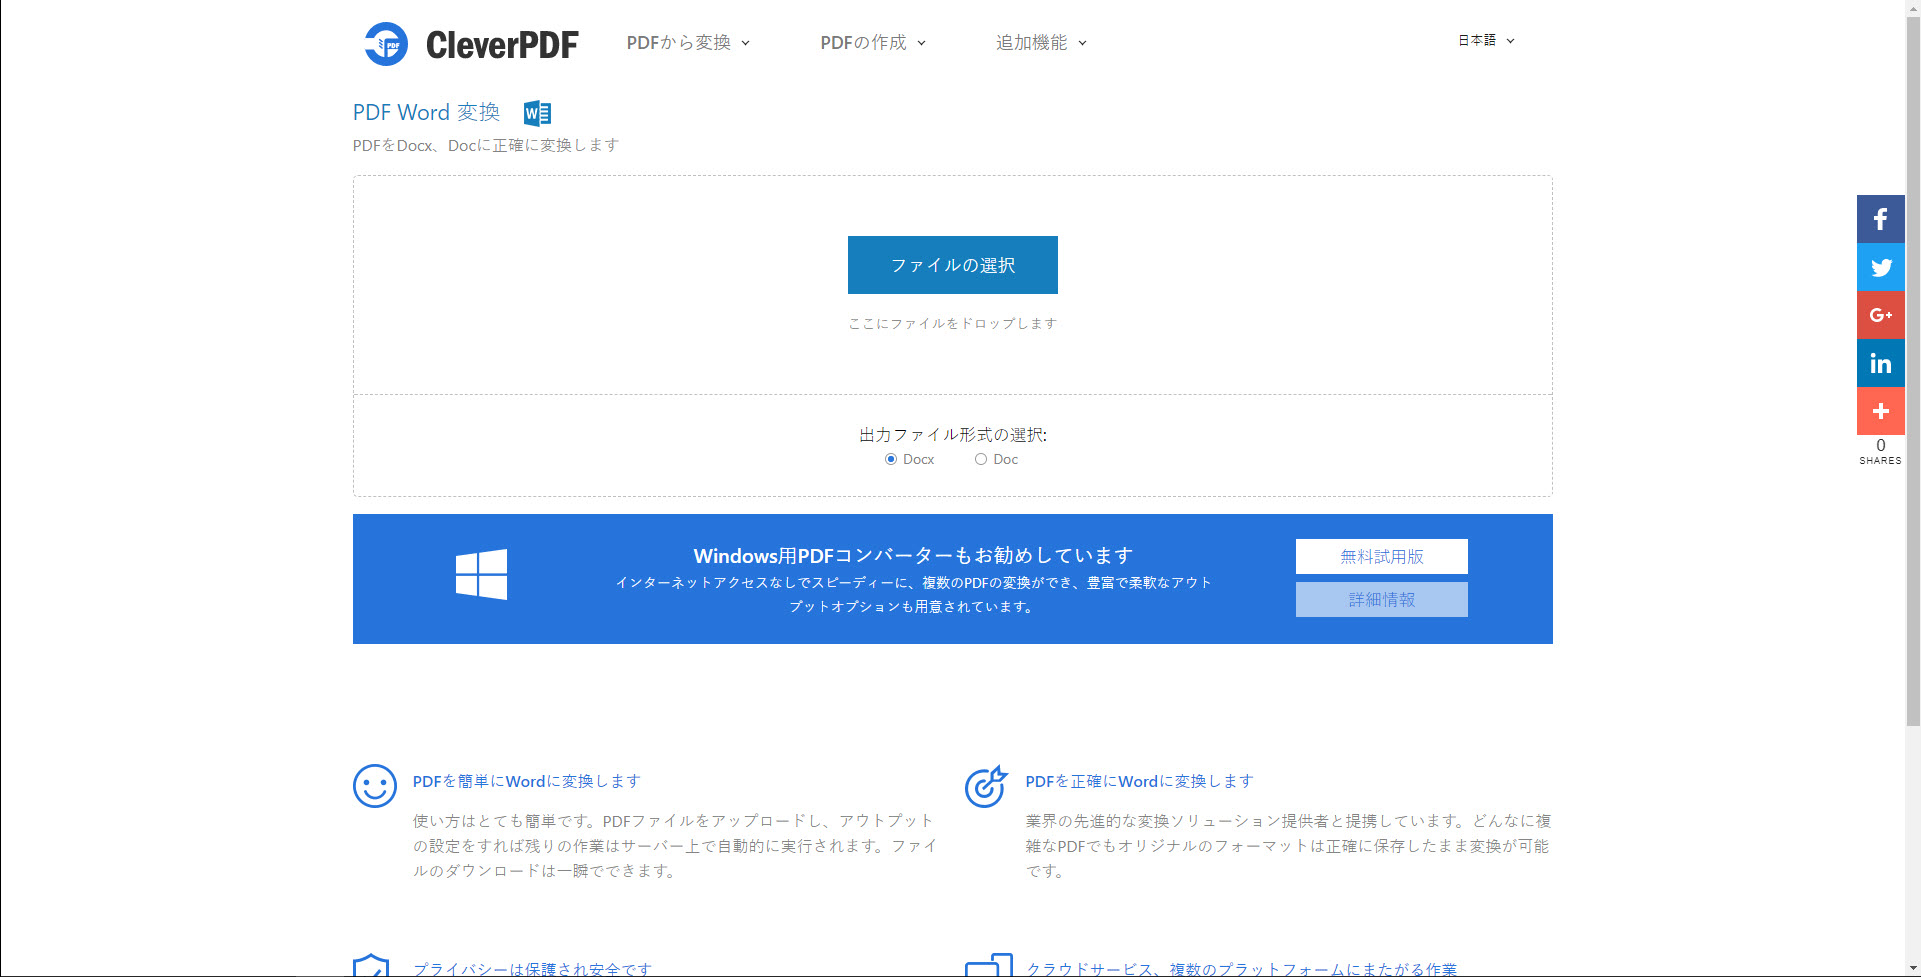Open the 日本語 language dropdown
Screen dimensions: 1921x977
point(1486,41)
